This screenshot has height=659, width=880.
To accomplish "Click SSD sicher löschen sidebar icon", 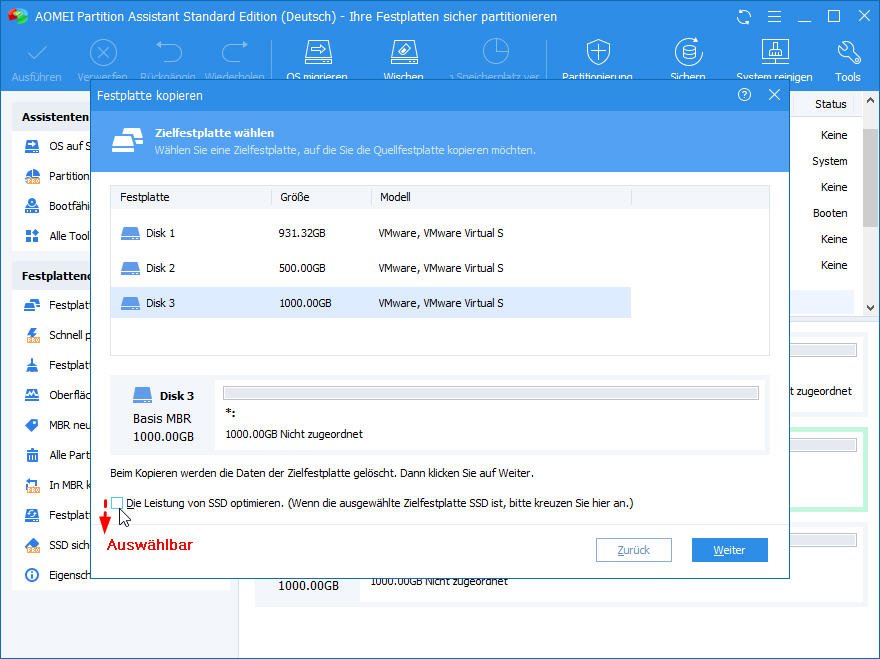I will (32, 545).
